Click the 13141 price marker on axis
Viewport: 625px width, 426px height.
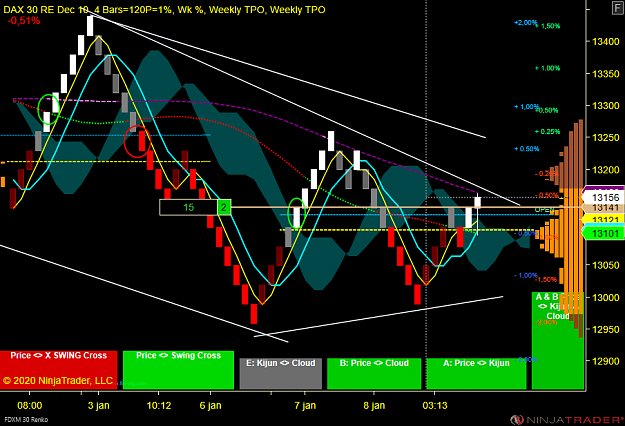[604, 208]
